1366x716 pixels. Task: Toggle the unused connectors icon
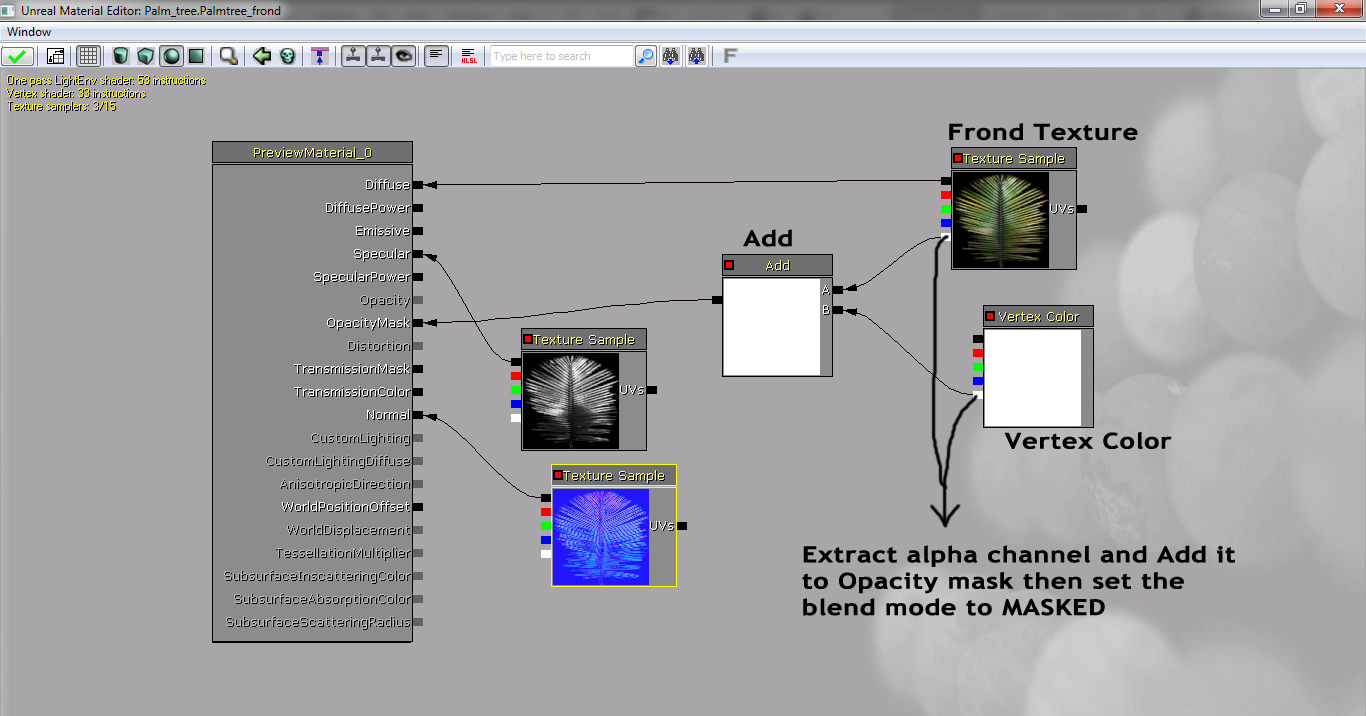tap(320, 56)
